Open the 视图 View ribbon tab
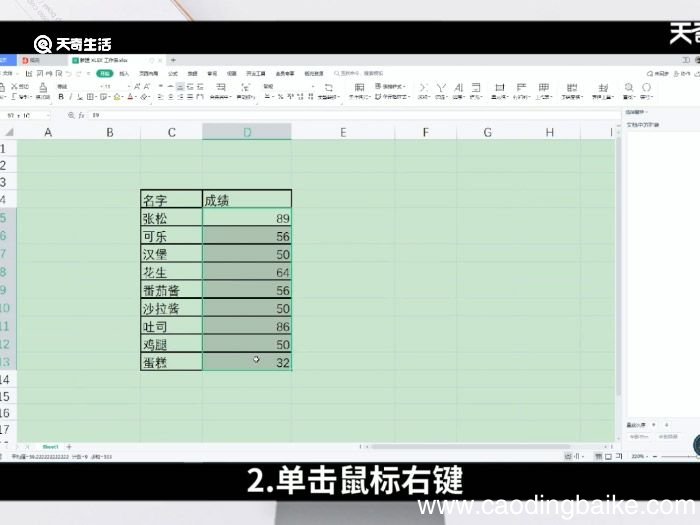Image resolution: width=700 pixels, height=525 pixels. coord(232,73)
